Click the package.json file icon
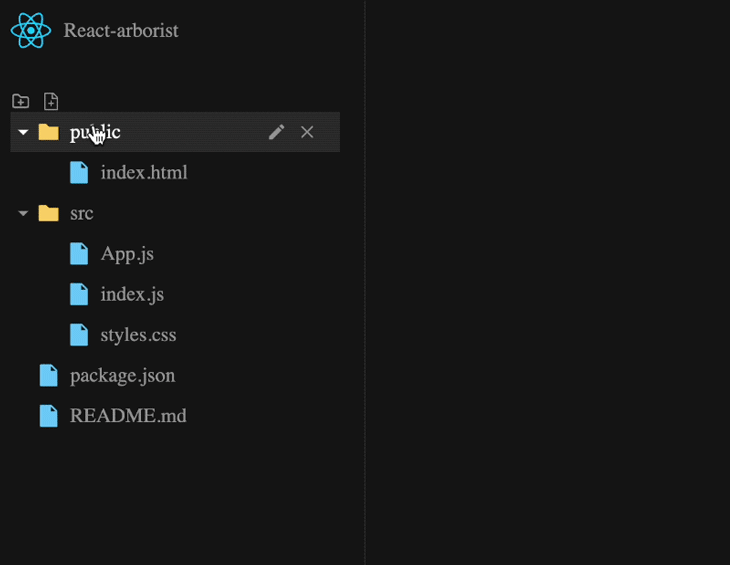This screenshot has width=730, height=565. (48, 376)
